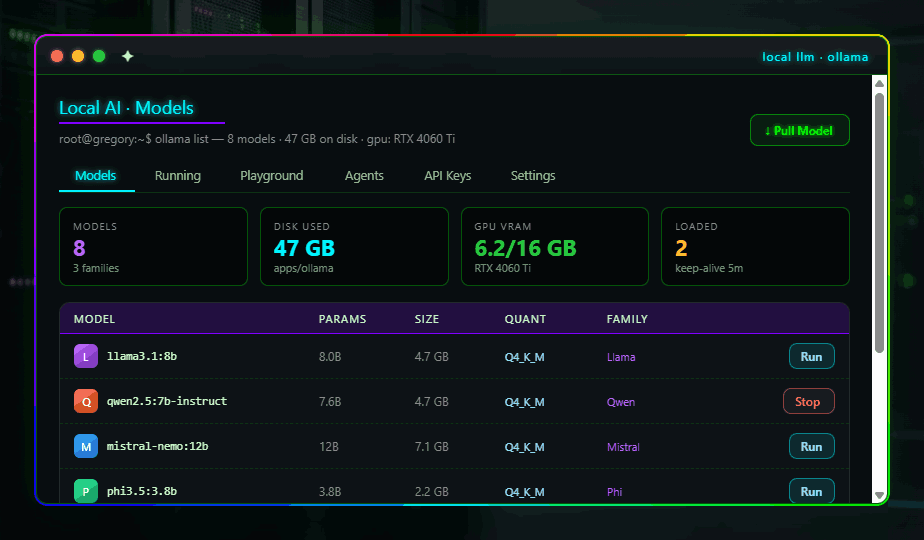Run the mistral-nemo:12b model
This screenshot has height=540, width=924.
pos(811,446)
